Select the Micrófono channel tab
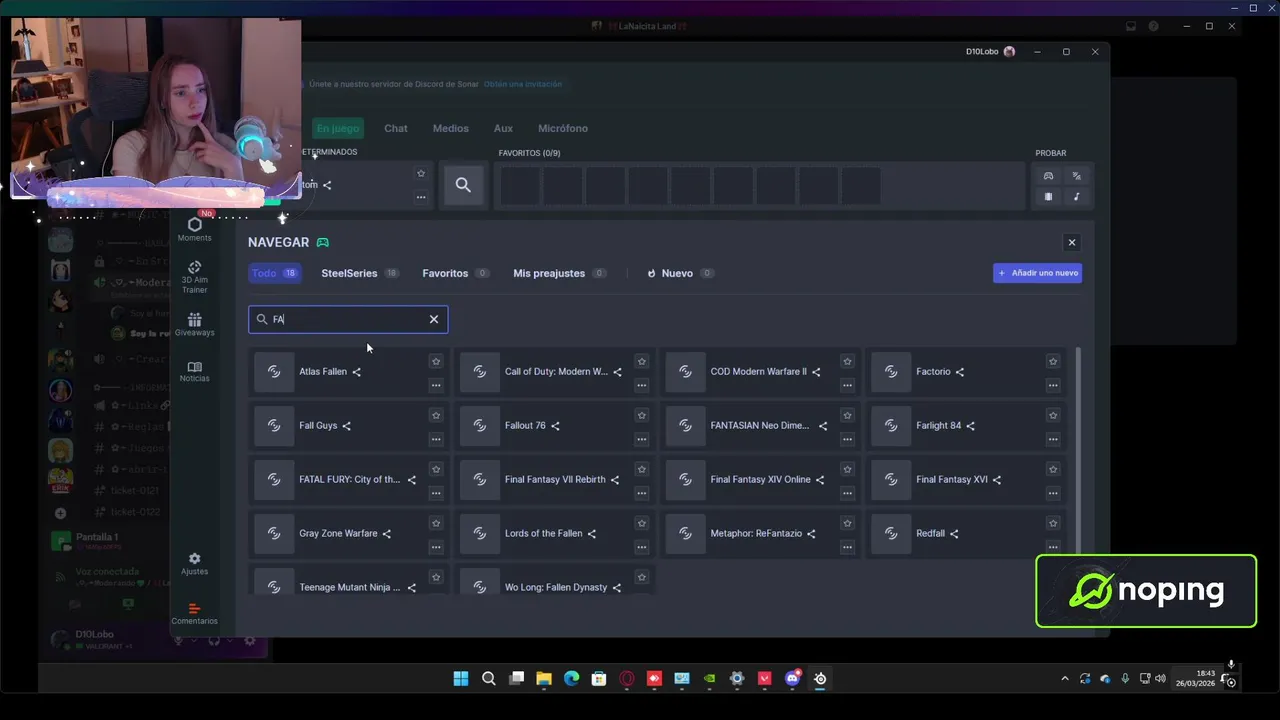Image resolution: width=1280 pixels, height=720 pixels. [563, 128]
